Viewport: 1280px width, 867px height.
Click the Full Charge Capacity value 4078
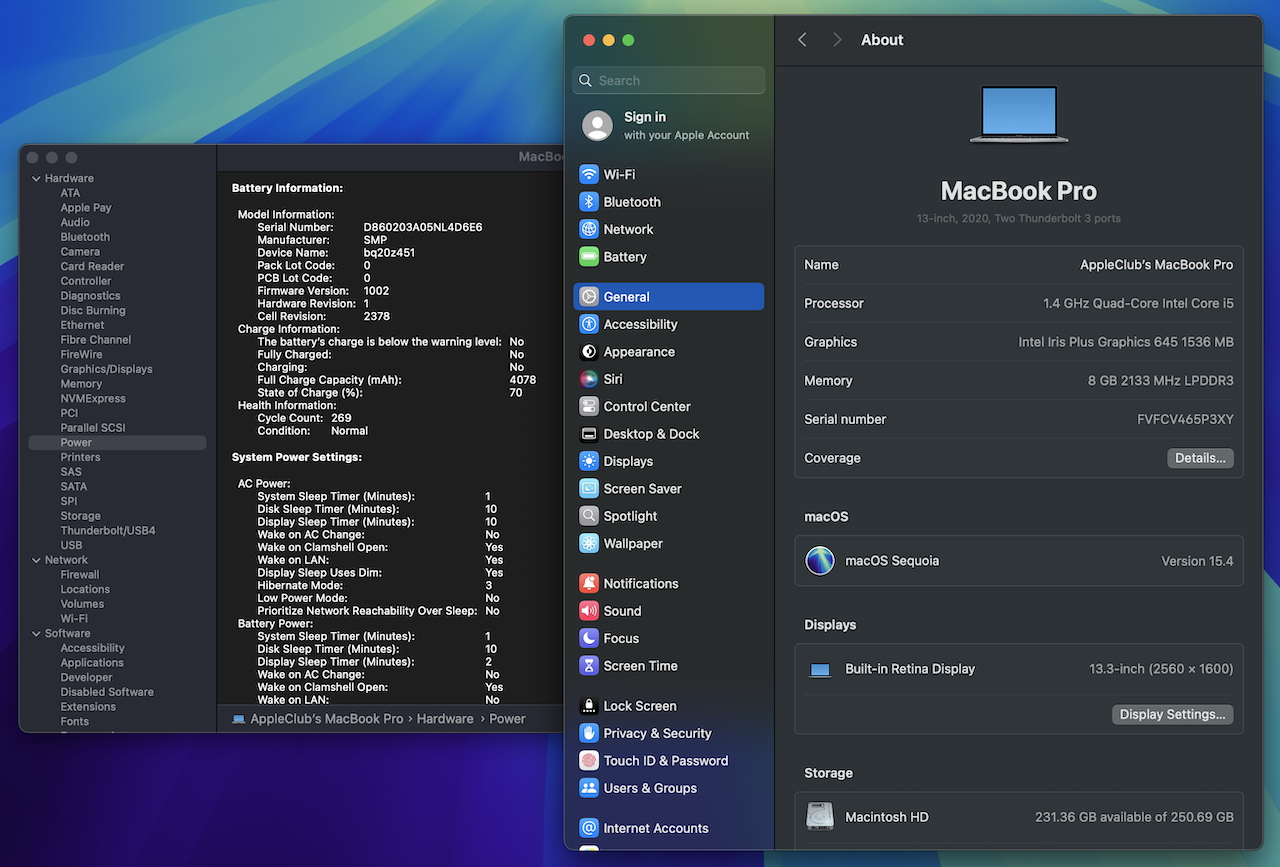coord(523,380)
